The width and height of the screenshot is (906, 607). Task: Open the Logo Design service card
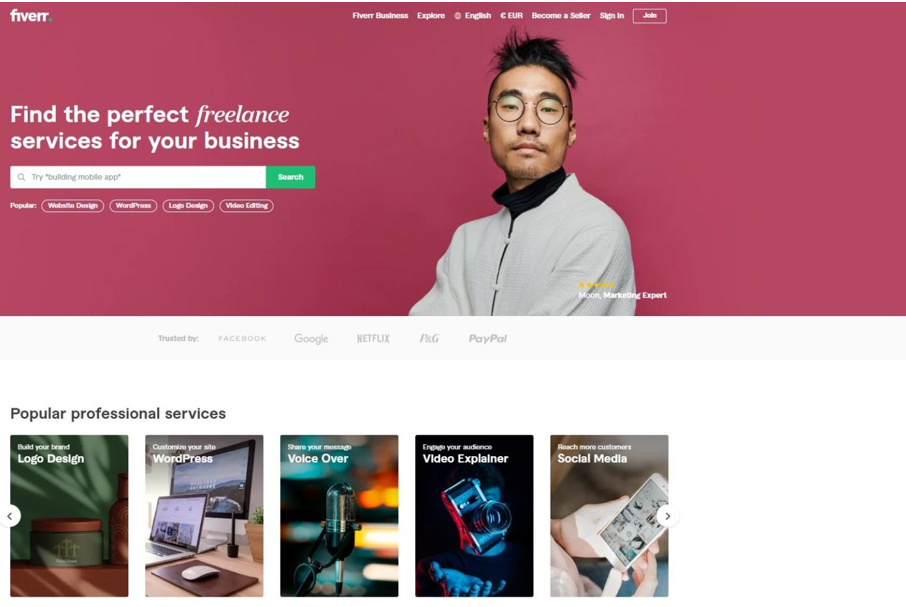tap(69, 516)
